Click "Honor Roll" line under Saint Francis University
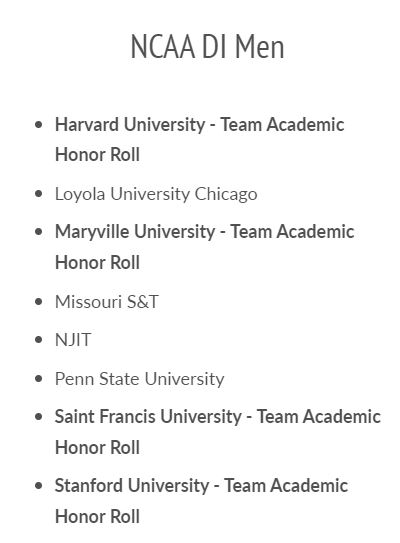Screen dimensions: 400x543 click(97, 447)
